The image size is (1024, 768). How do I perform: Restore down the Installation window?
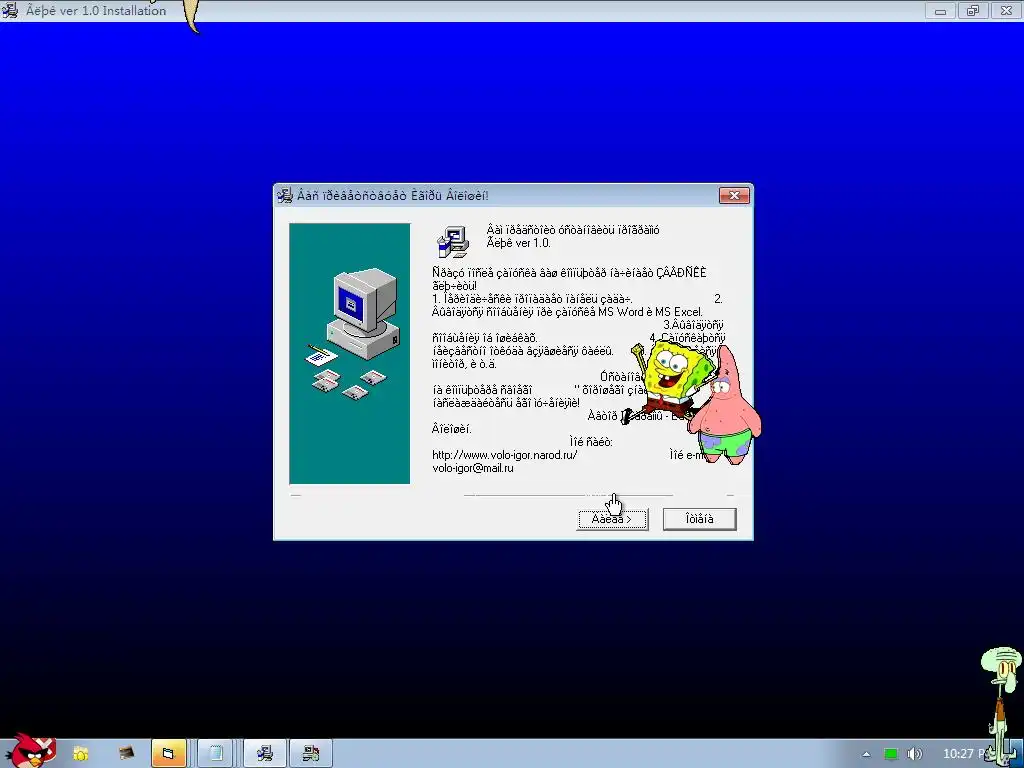click(x=973, y=10)
